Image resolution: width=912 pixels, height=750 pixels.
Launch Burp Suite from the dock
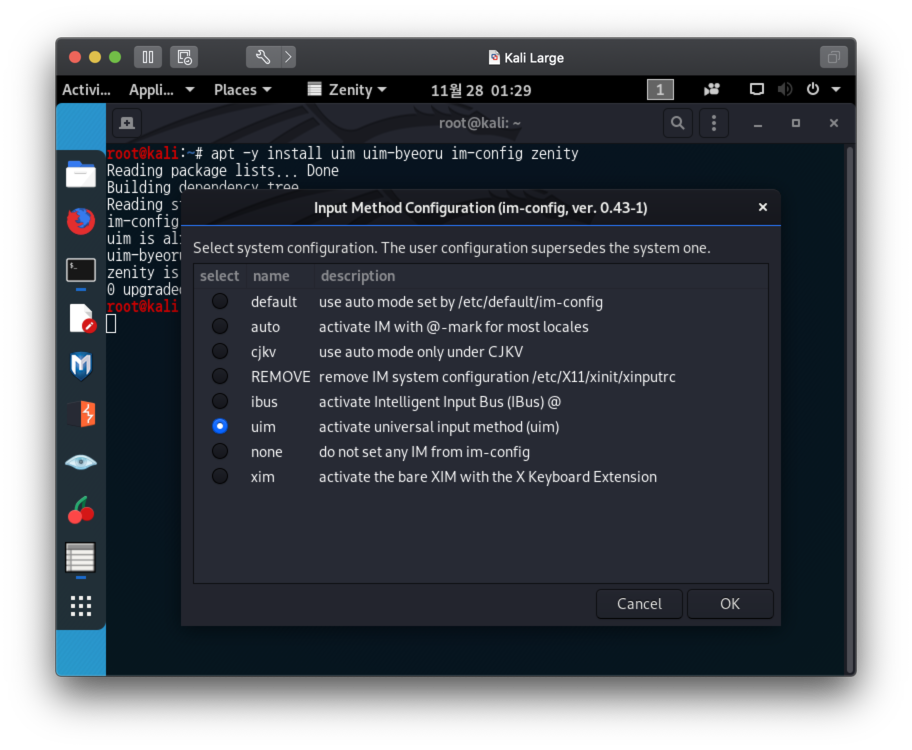tap(81, 414)
